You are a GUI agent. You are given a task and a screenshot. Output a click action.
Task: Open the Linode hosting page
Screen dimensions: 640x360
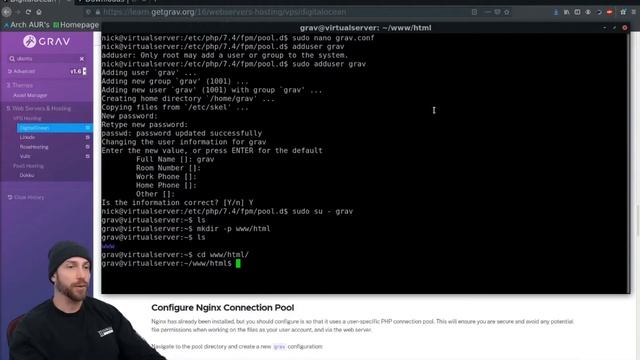pyautogui.click(x=27, y=138)
